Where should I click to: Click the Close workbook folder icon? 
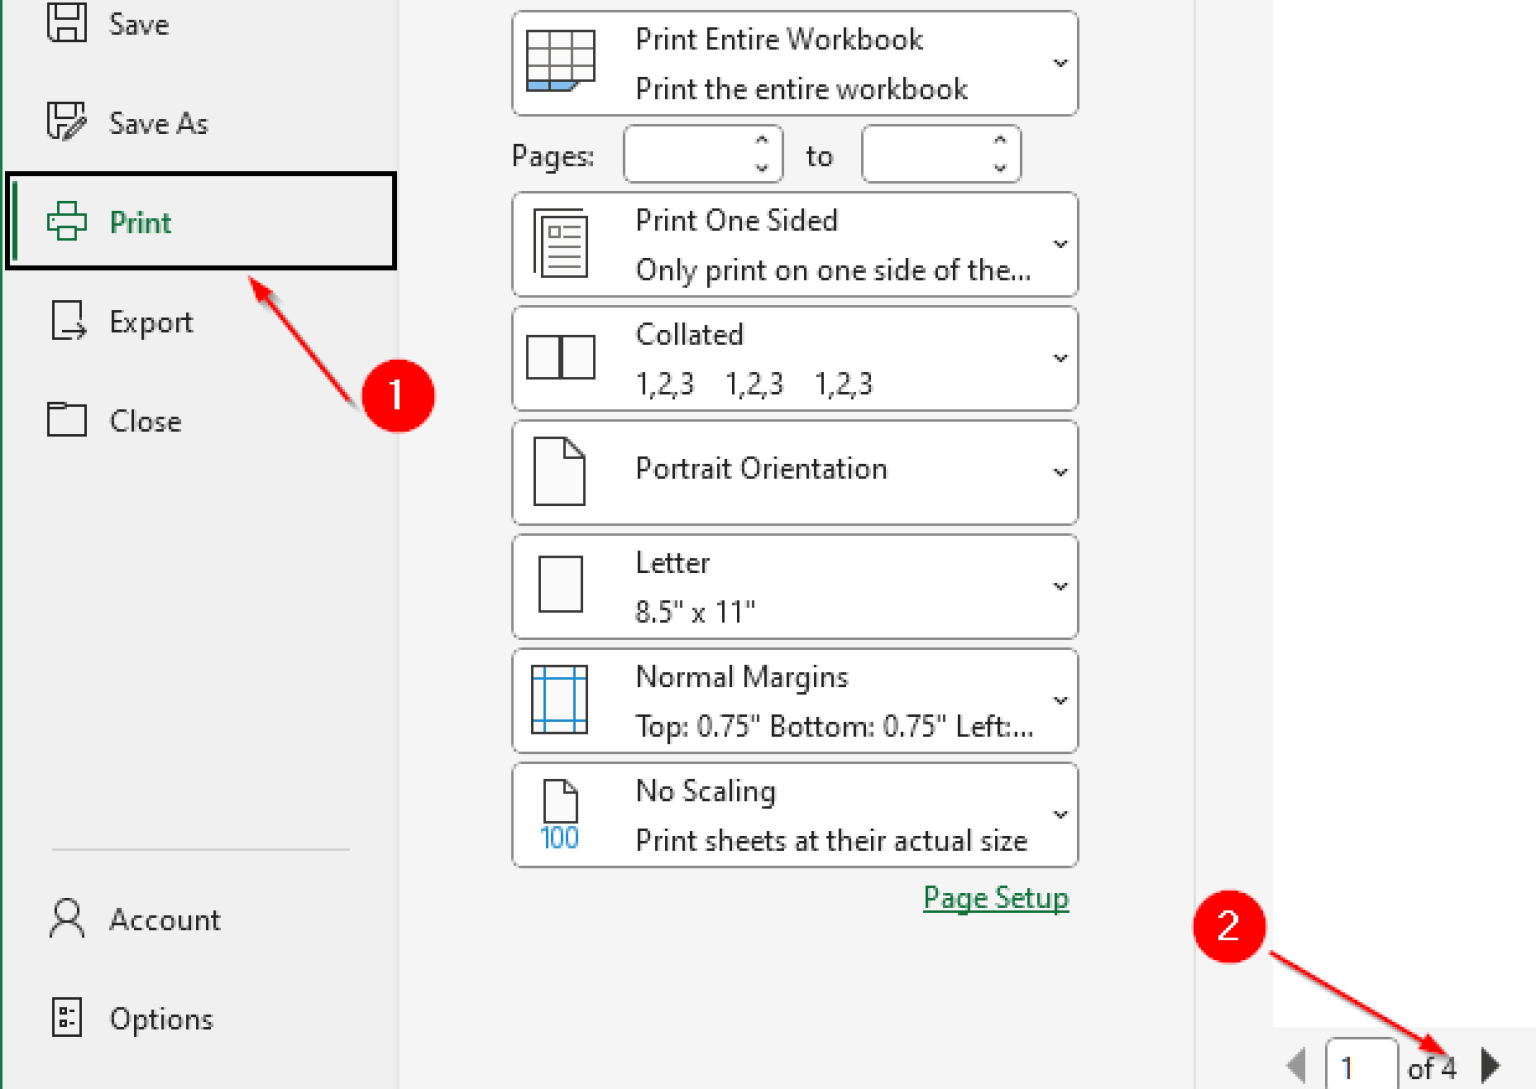(x=66, y=420)
